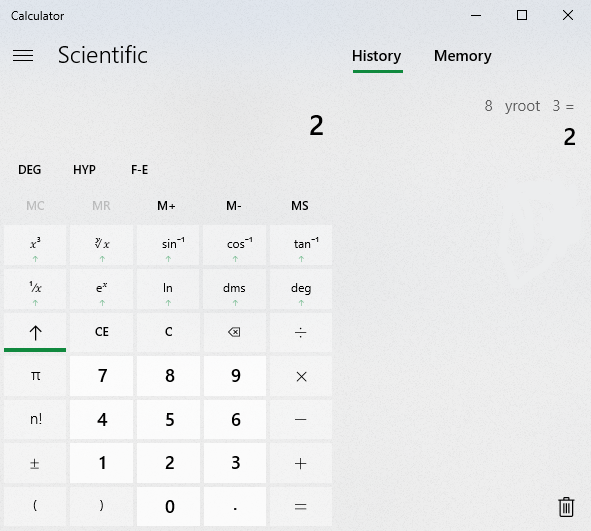Click the C clear button
591x531 pixels.
tap(168, 332)
